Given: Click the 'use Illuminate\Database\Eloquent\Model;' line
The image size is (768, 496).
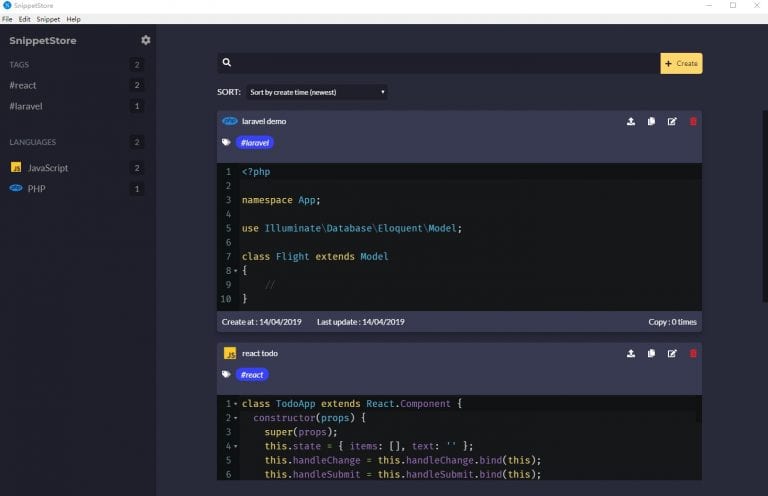Looking at the screenshot, I should [352, 228].
